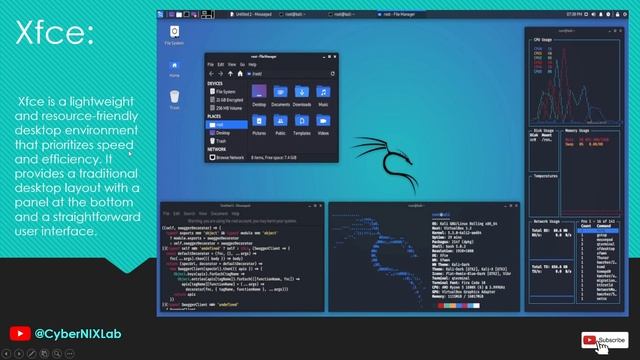Open the Trash desktop icon

point(174,100)
